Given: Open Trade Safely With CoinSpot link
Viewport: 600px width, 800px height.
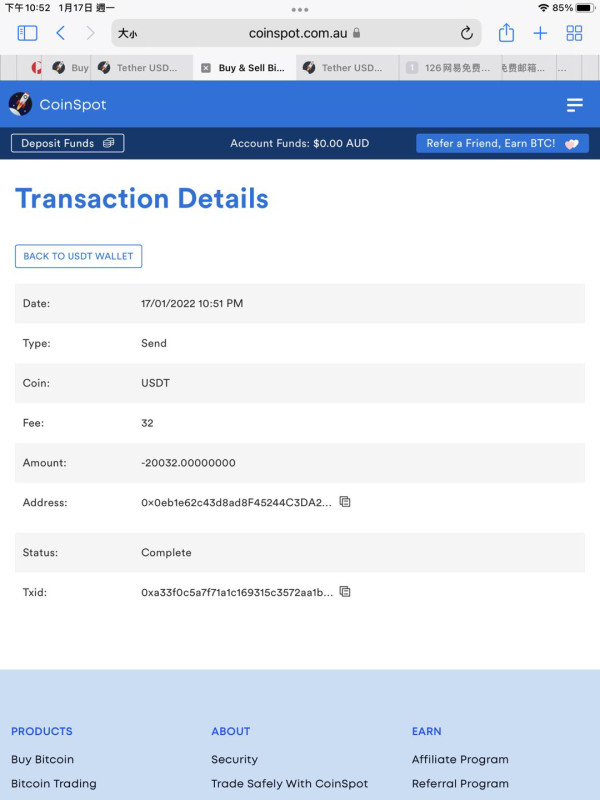Looking at the screenshot, I should [289, 784].
